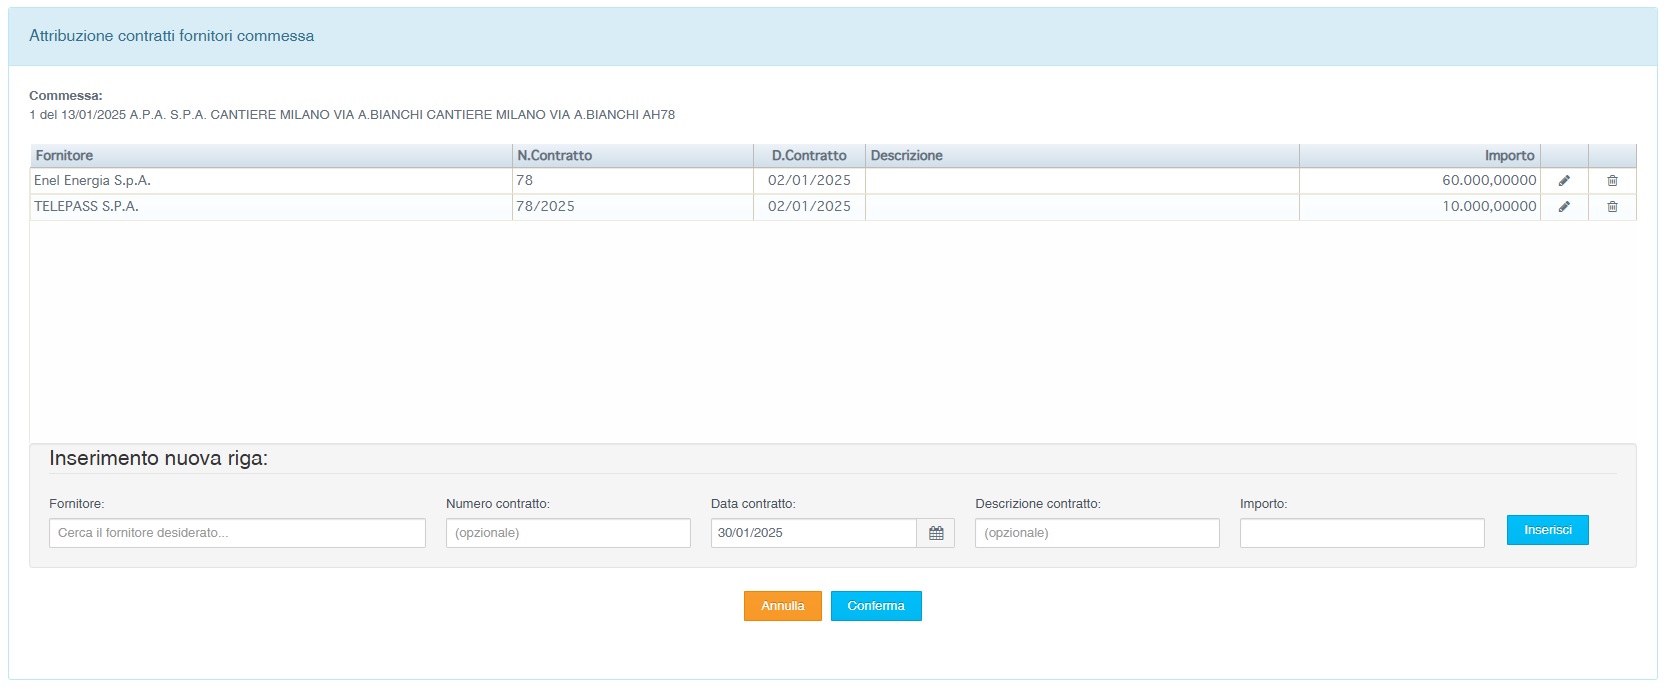This screenshot has height=693, width=1666.
Task: Confirm with the Conferma button
Action: [x=876, y=606]
